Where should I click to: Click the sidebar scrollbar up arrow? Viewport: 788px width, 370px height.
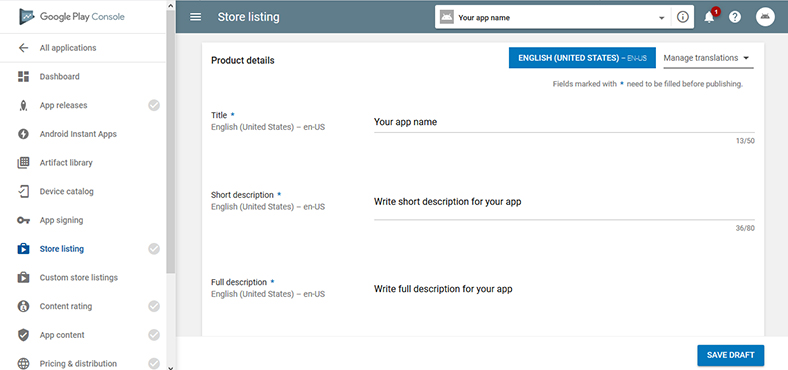coord(170,6)
